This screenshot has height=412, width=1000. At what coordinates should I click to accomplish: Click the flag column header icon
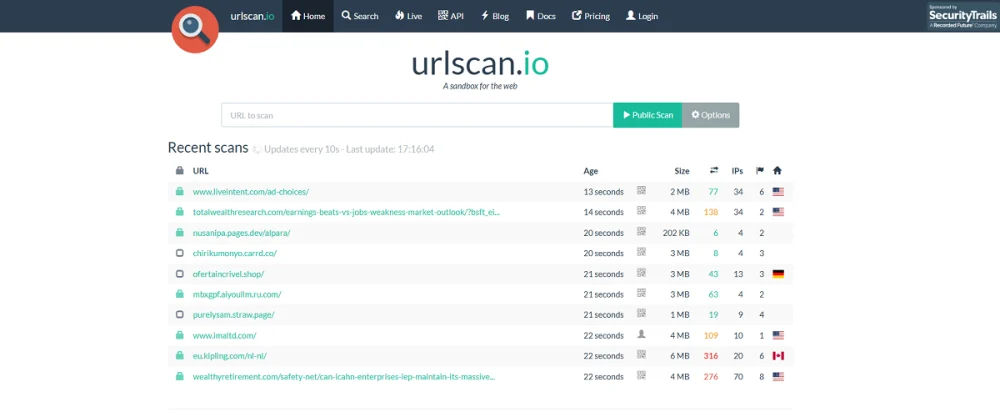pyautogui.click(x=760, y=170)
